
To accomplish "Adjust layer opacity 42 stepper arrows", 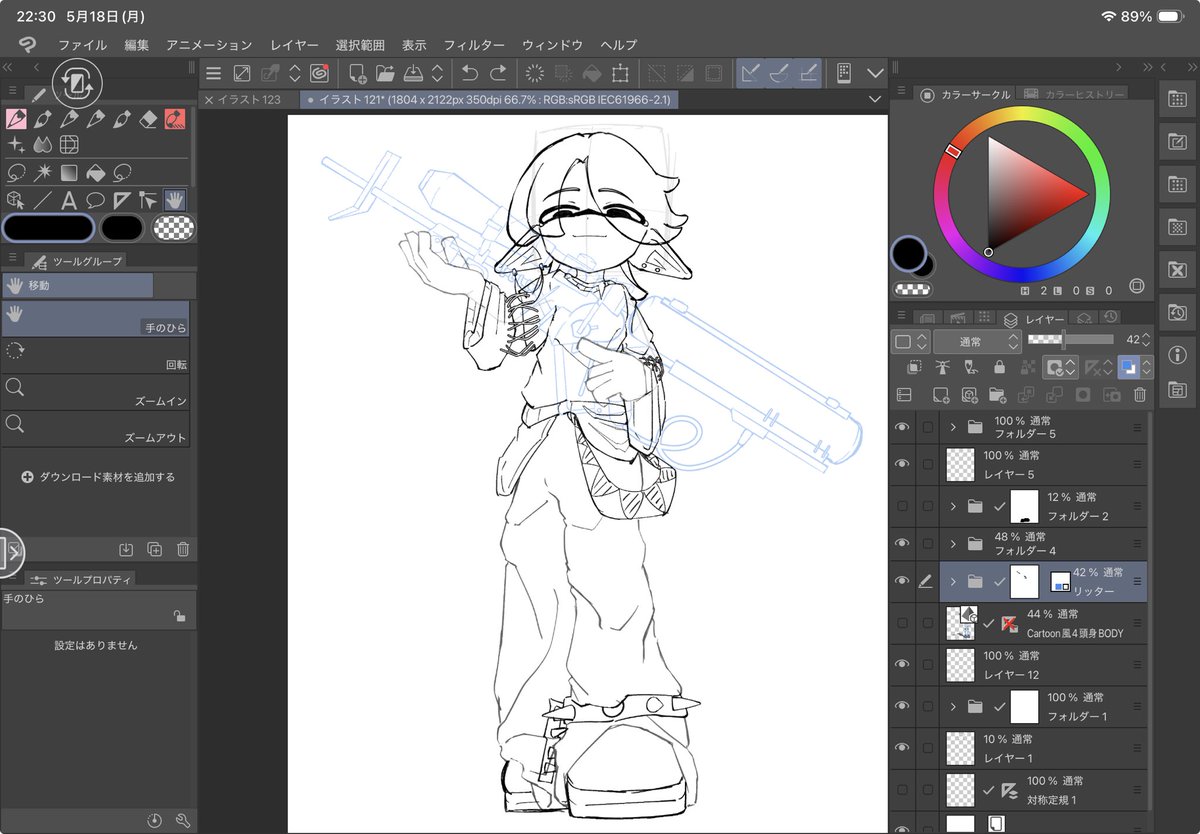I will coord(1147,341).
